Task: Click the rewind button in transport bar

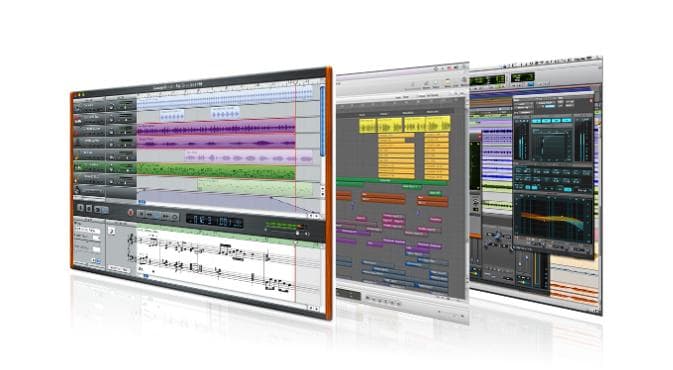Action: tap(150, 215)
